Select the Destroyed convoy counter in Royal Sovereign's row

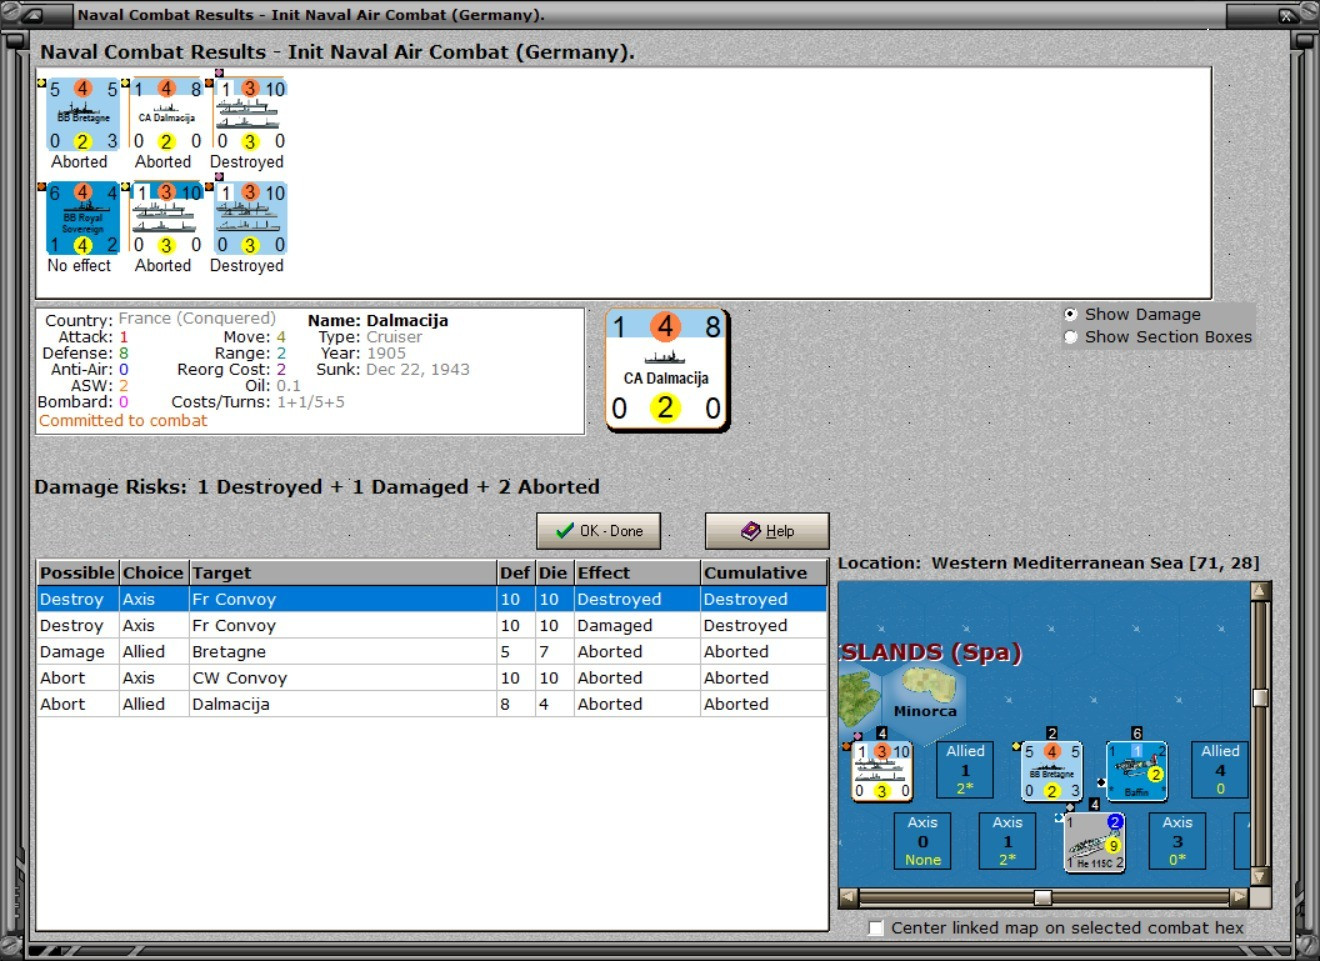tap(250, 218)
